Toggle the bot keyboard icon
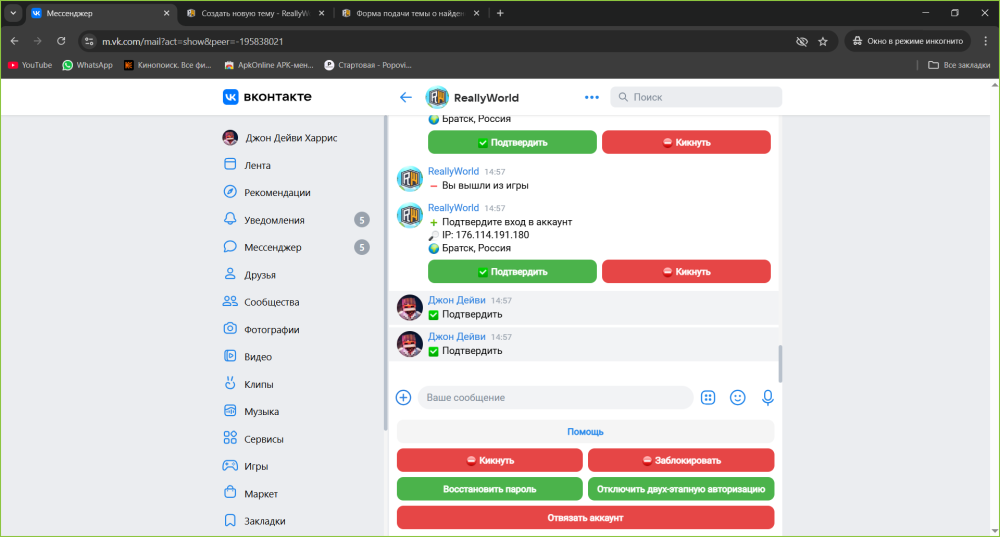 708,397
